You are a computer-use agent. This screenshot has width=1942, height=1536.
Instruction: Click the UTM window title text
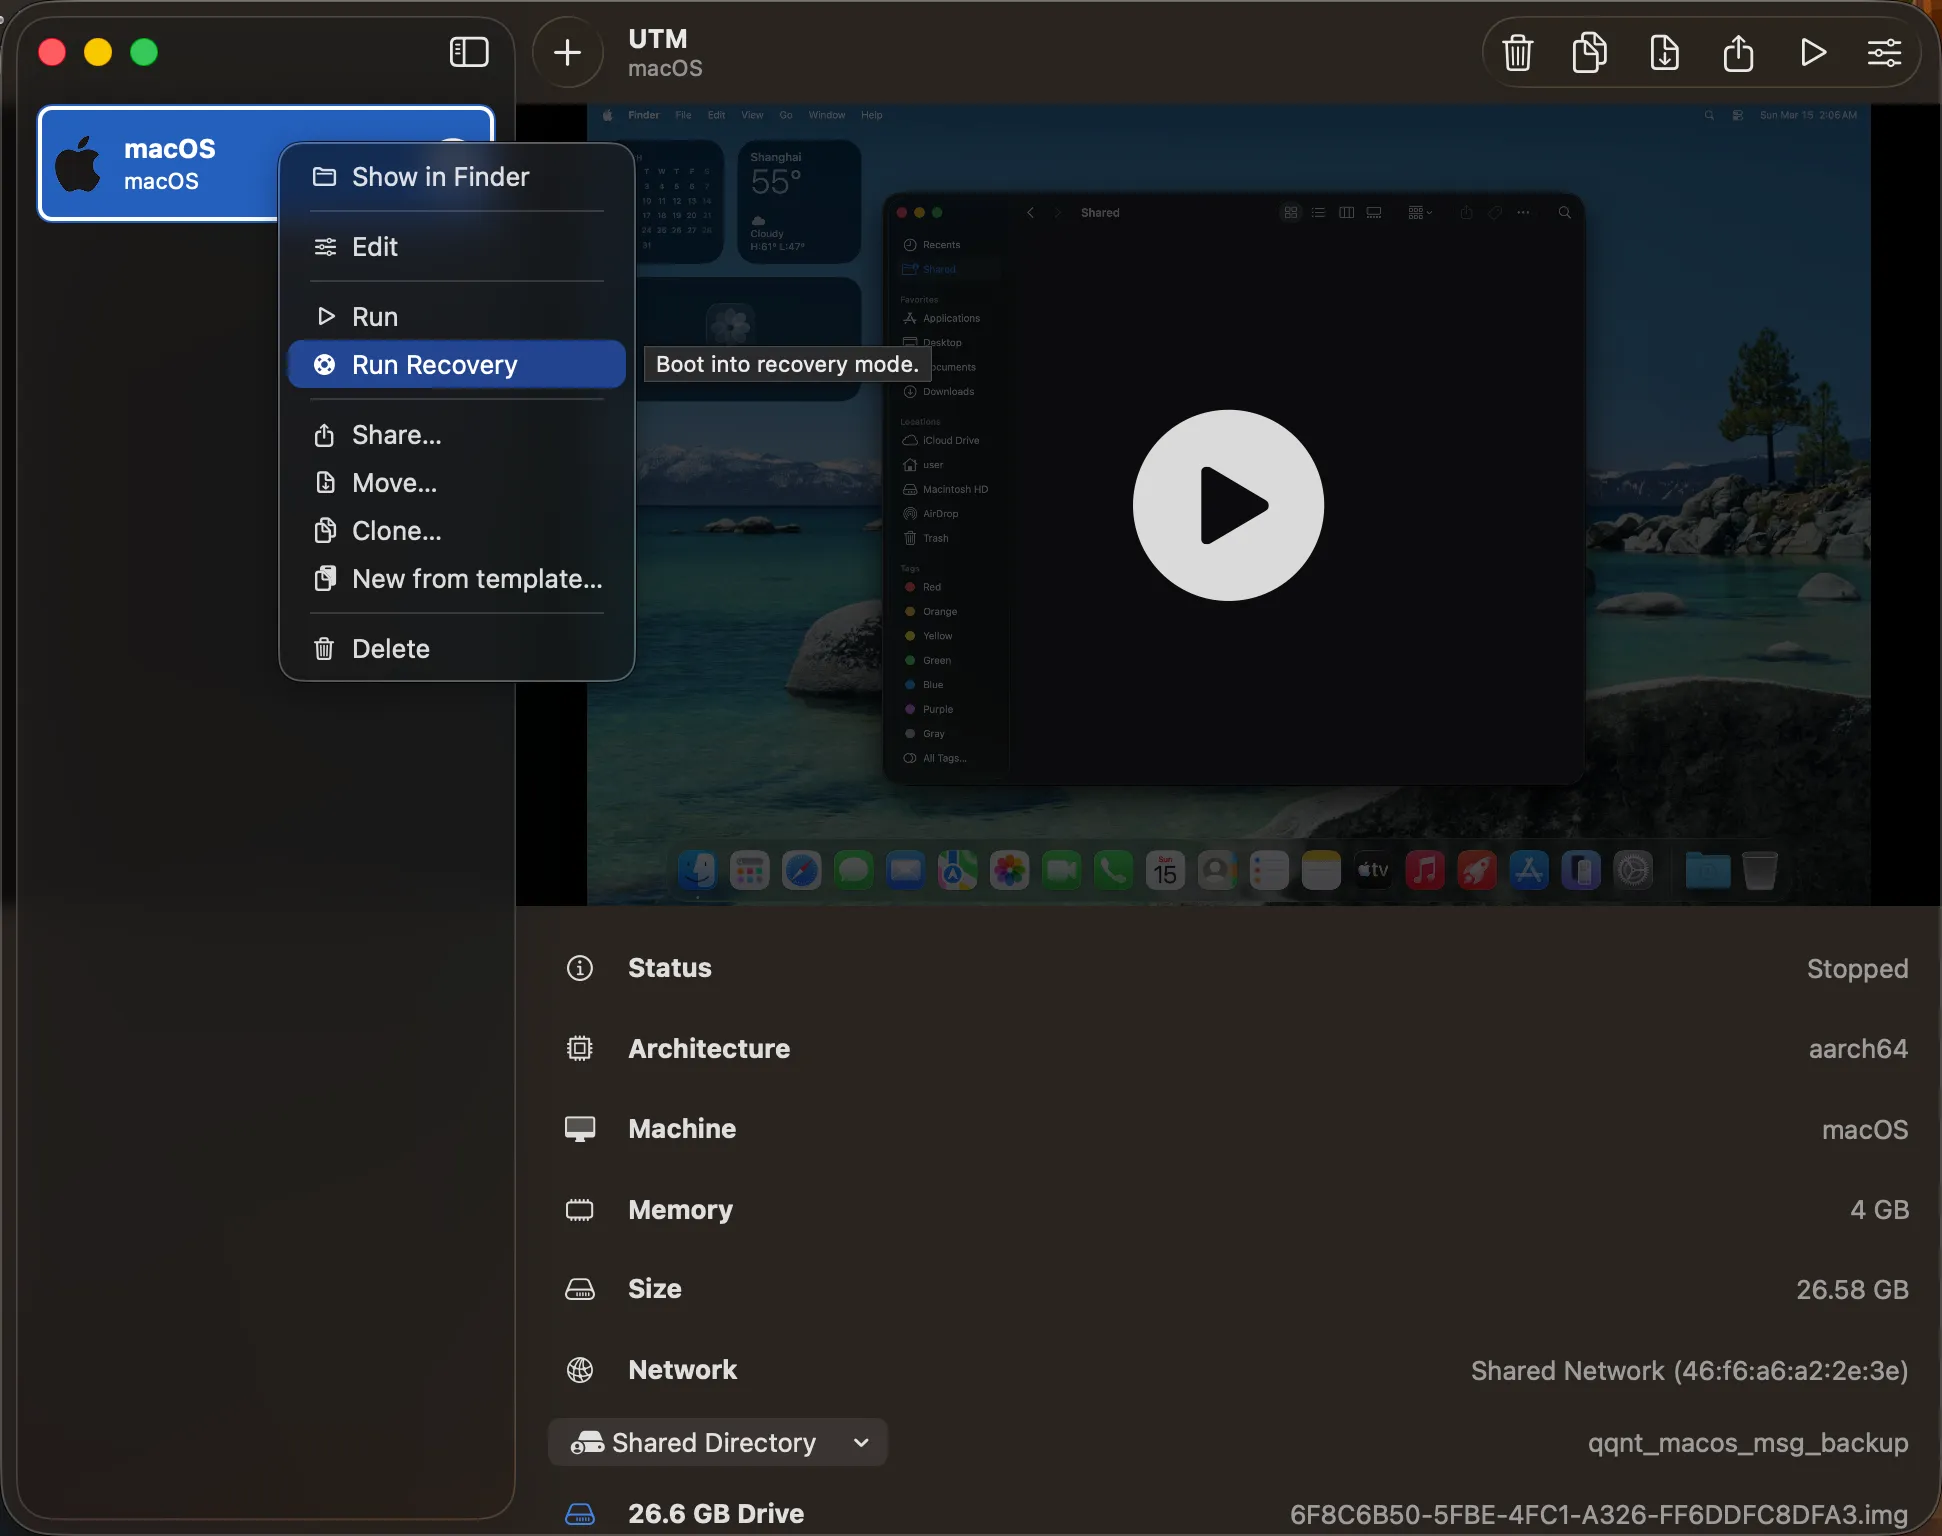click(658, 39)
